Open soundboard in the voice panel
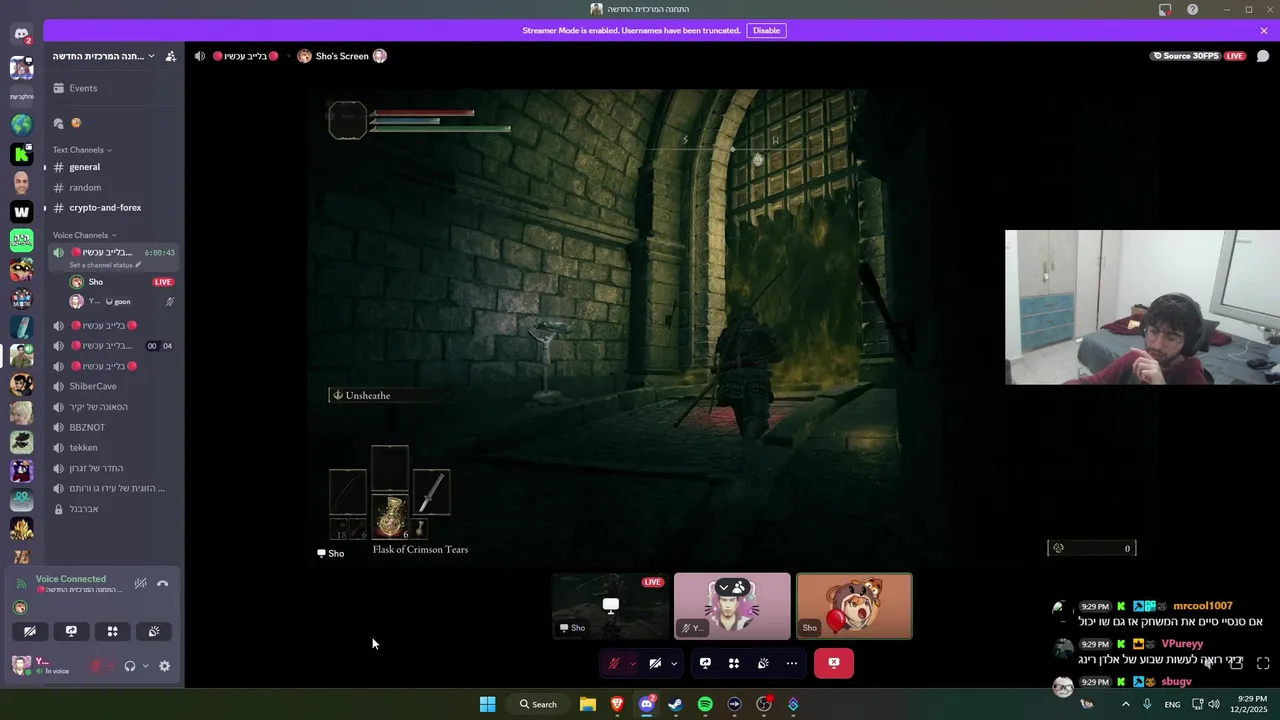The image size is (1280, 720). point(154,631)
